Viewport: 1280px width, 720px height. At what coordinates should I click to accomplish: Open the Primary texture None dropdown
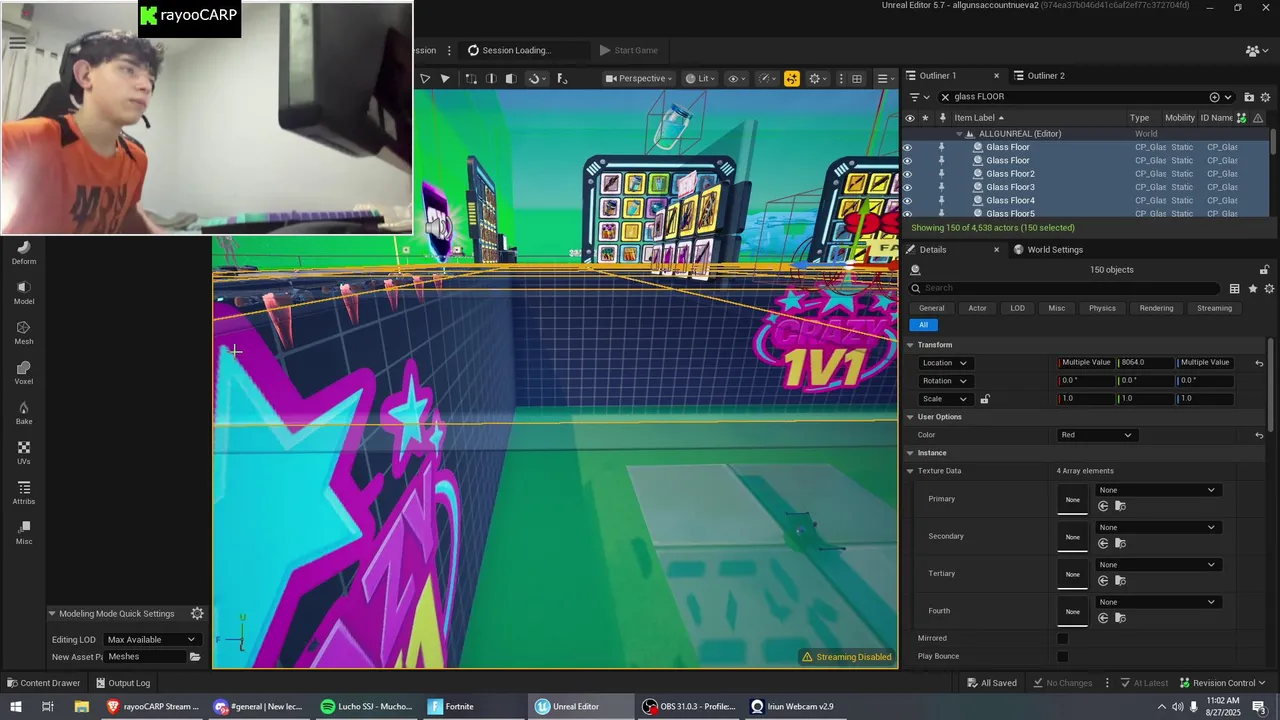(x=1158, y=490)
